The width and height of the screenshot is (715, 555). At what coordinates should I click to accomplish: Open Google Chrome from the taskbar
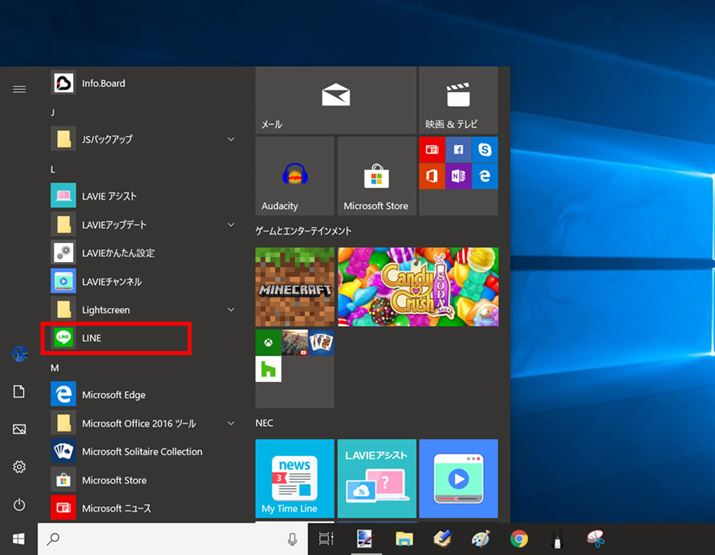(519, 539)
